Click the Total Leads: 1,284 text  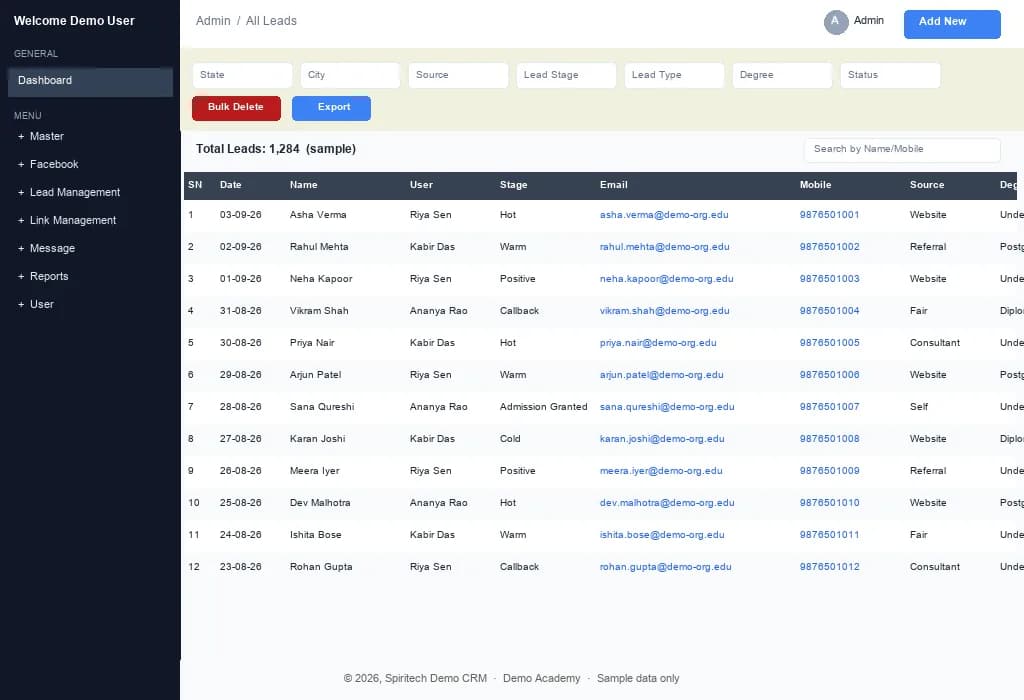[x=248, y=149]
